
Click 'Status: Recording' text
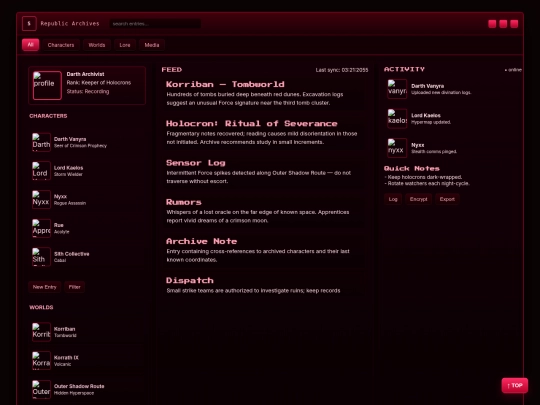coord(88,91)
